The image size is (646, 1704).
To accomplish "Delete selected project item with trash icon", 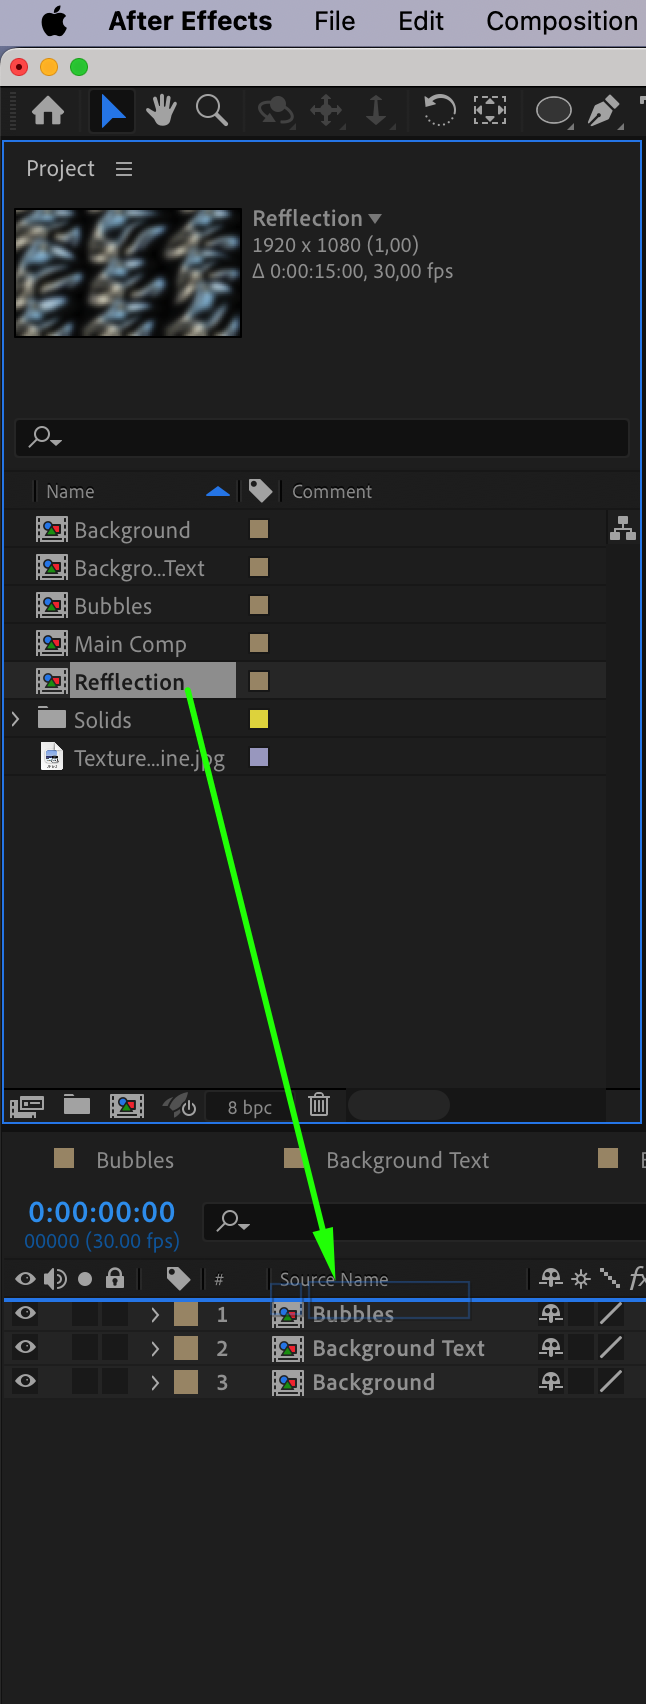I will (319, 1105).
